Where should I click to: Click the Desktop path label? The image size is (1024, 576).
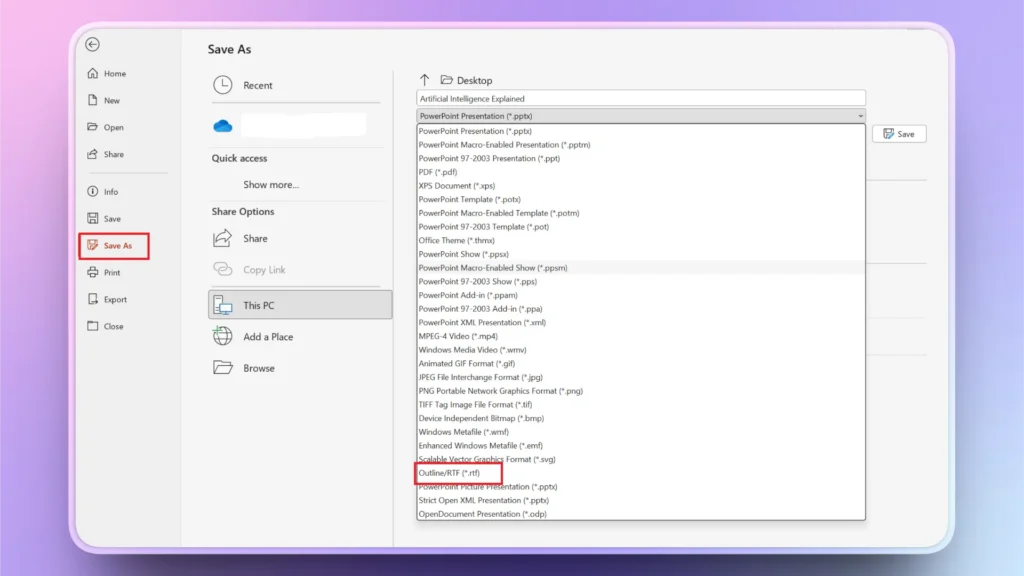click(474, 80)
